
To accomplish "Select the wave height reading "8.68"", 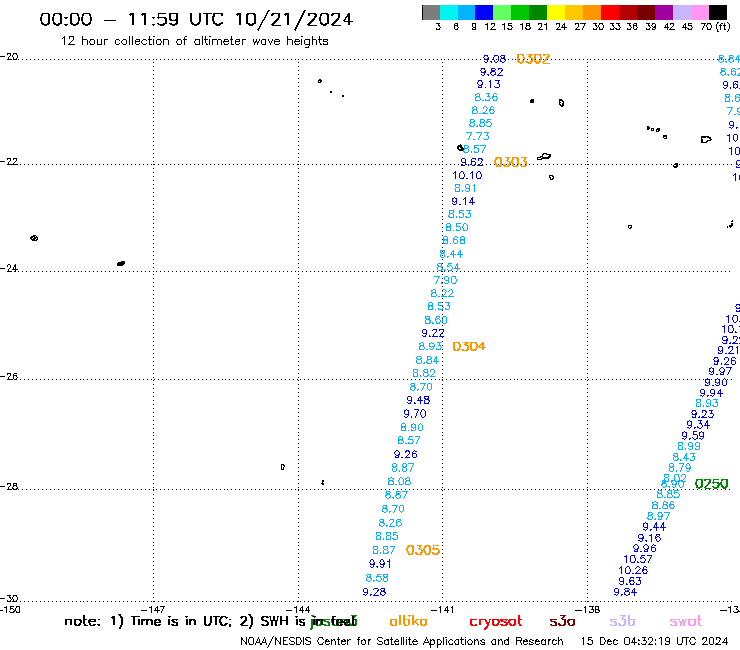I will (x=454, y=241).
